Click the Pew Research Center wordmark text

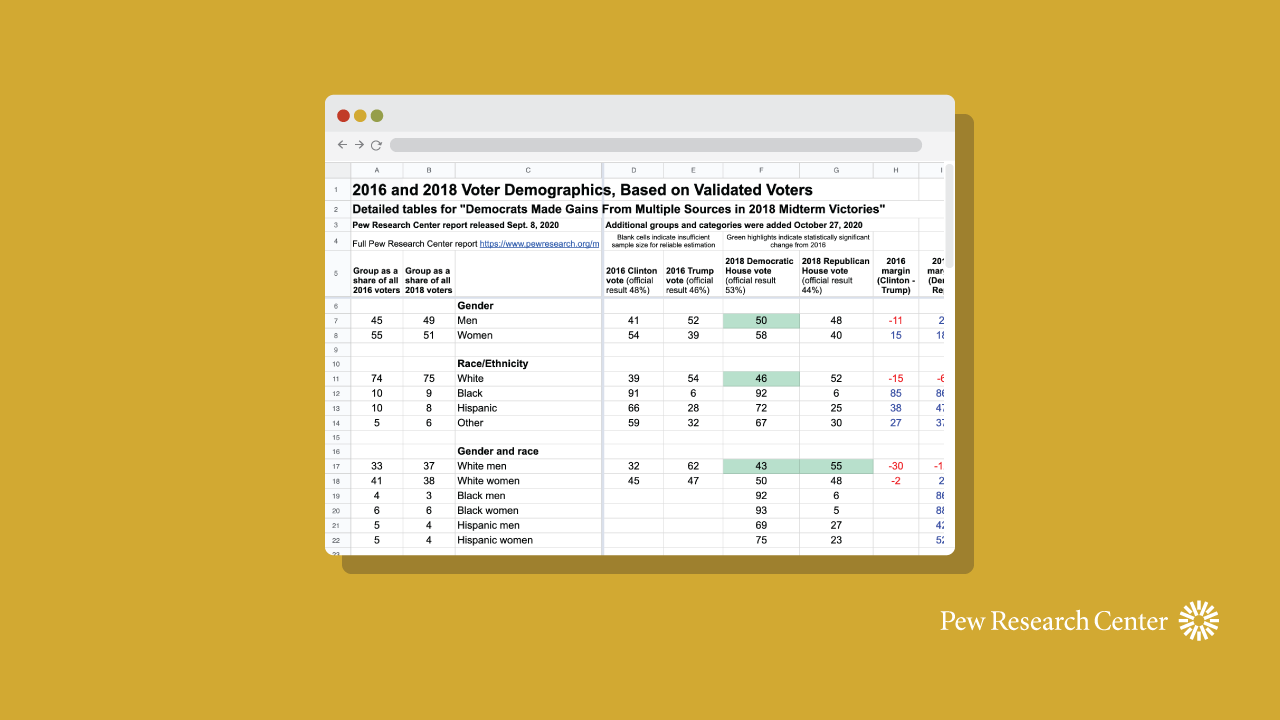click(1053, 621)
